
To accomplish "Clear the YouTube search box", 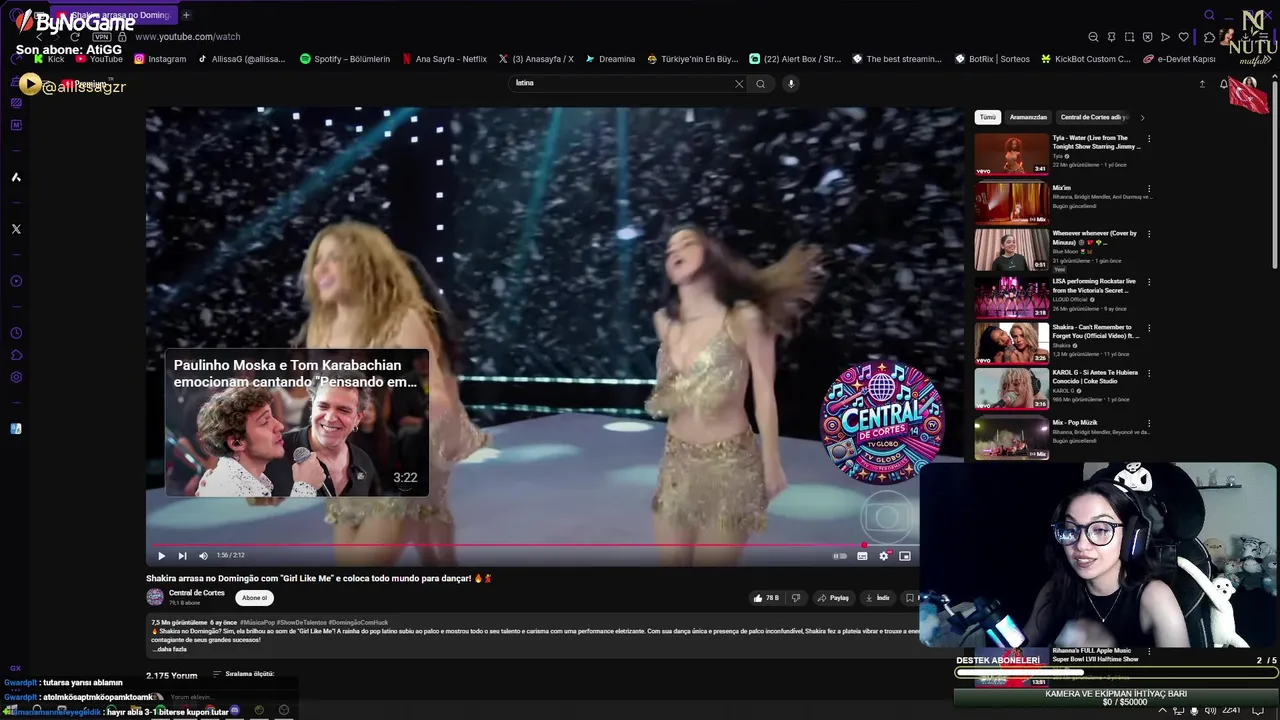I will point(739,84).
